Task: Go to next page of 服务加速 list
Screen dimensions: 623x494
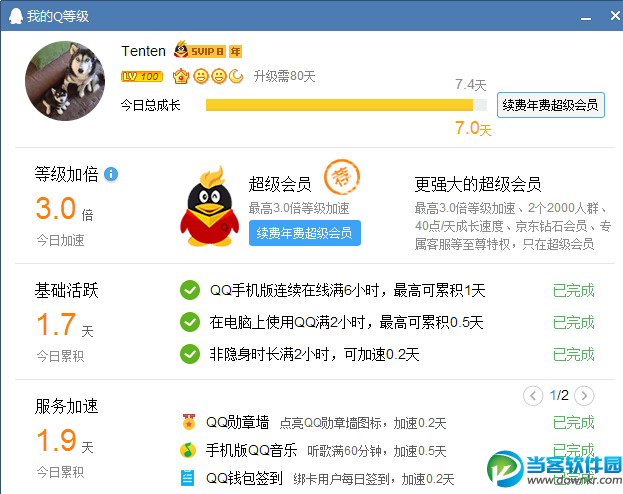Action: tap(584, 396)
